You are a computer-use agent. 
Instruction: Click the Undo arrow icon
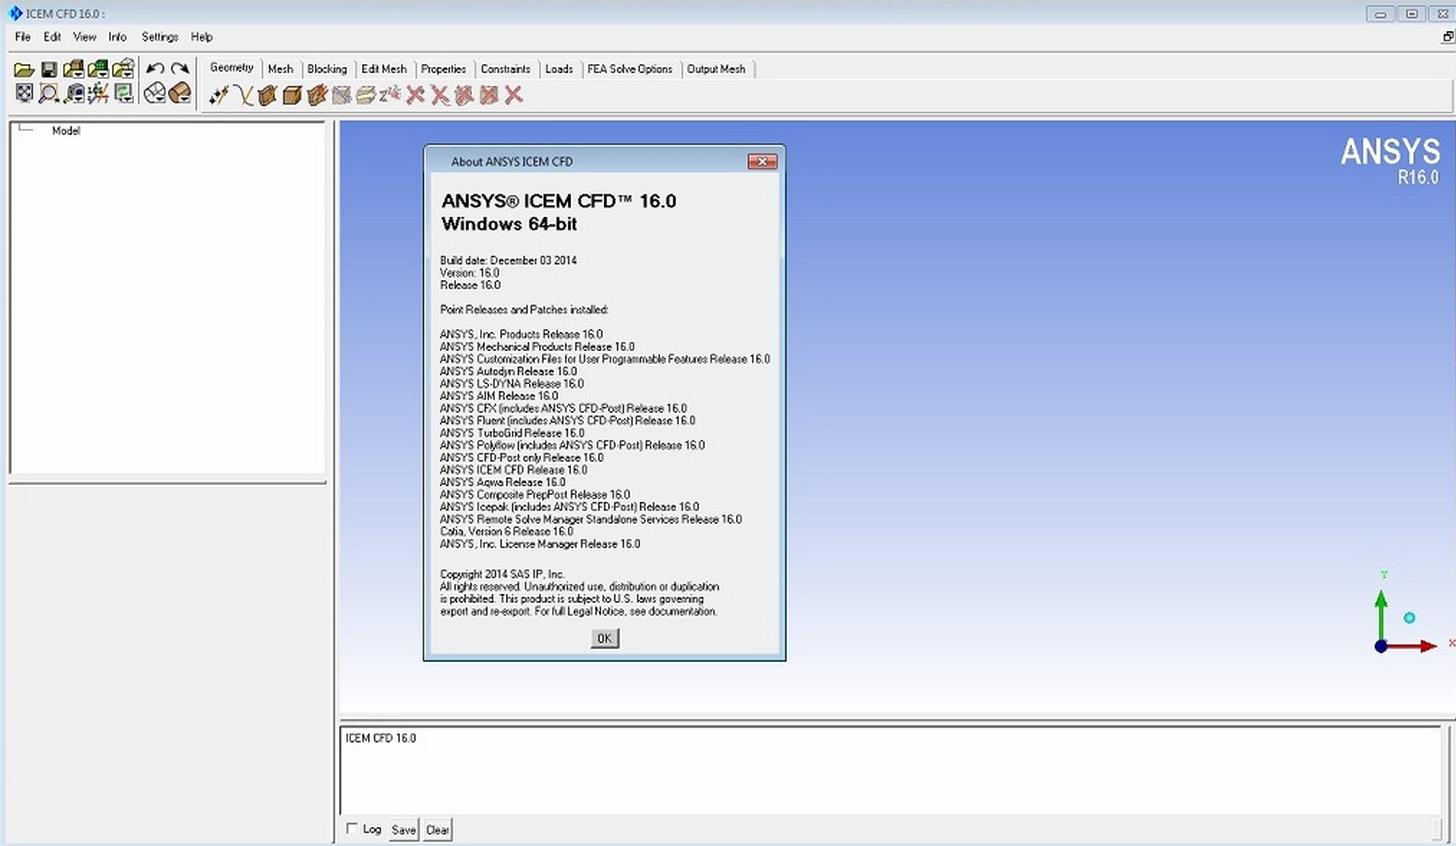click(x=155, y=68)
